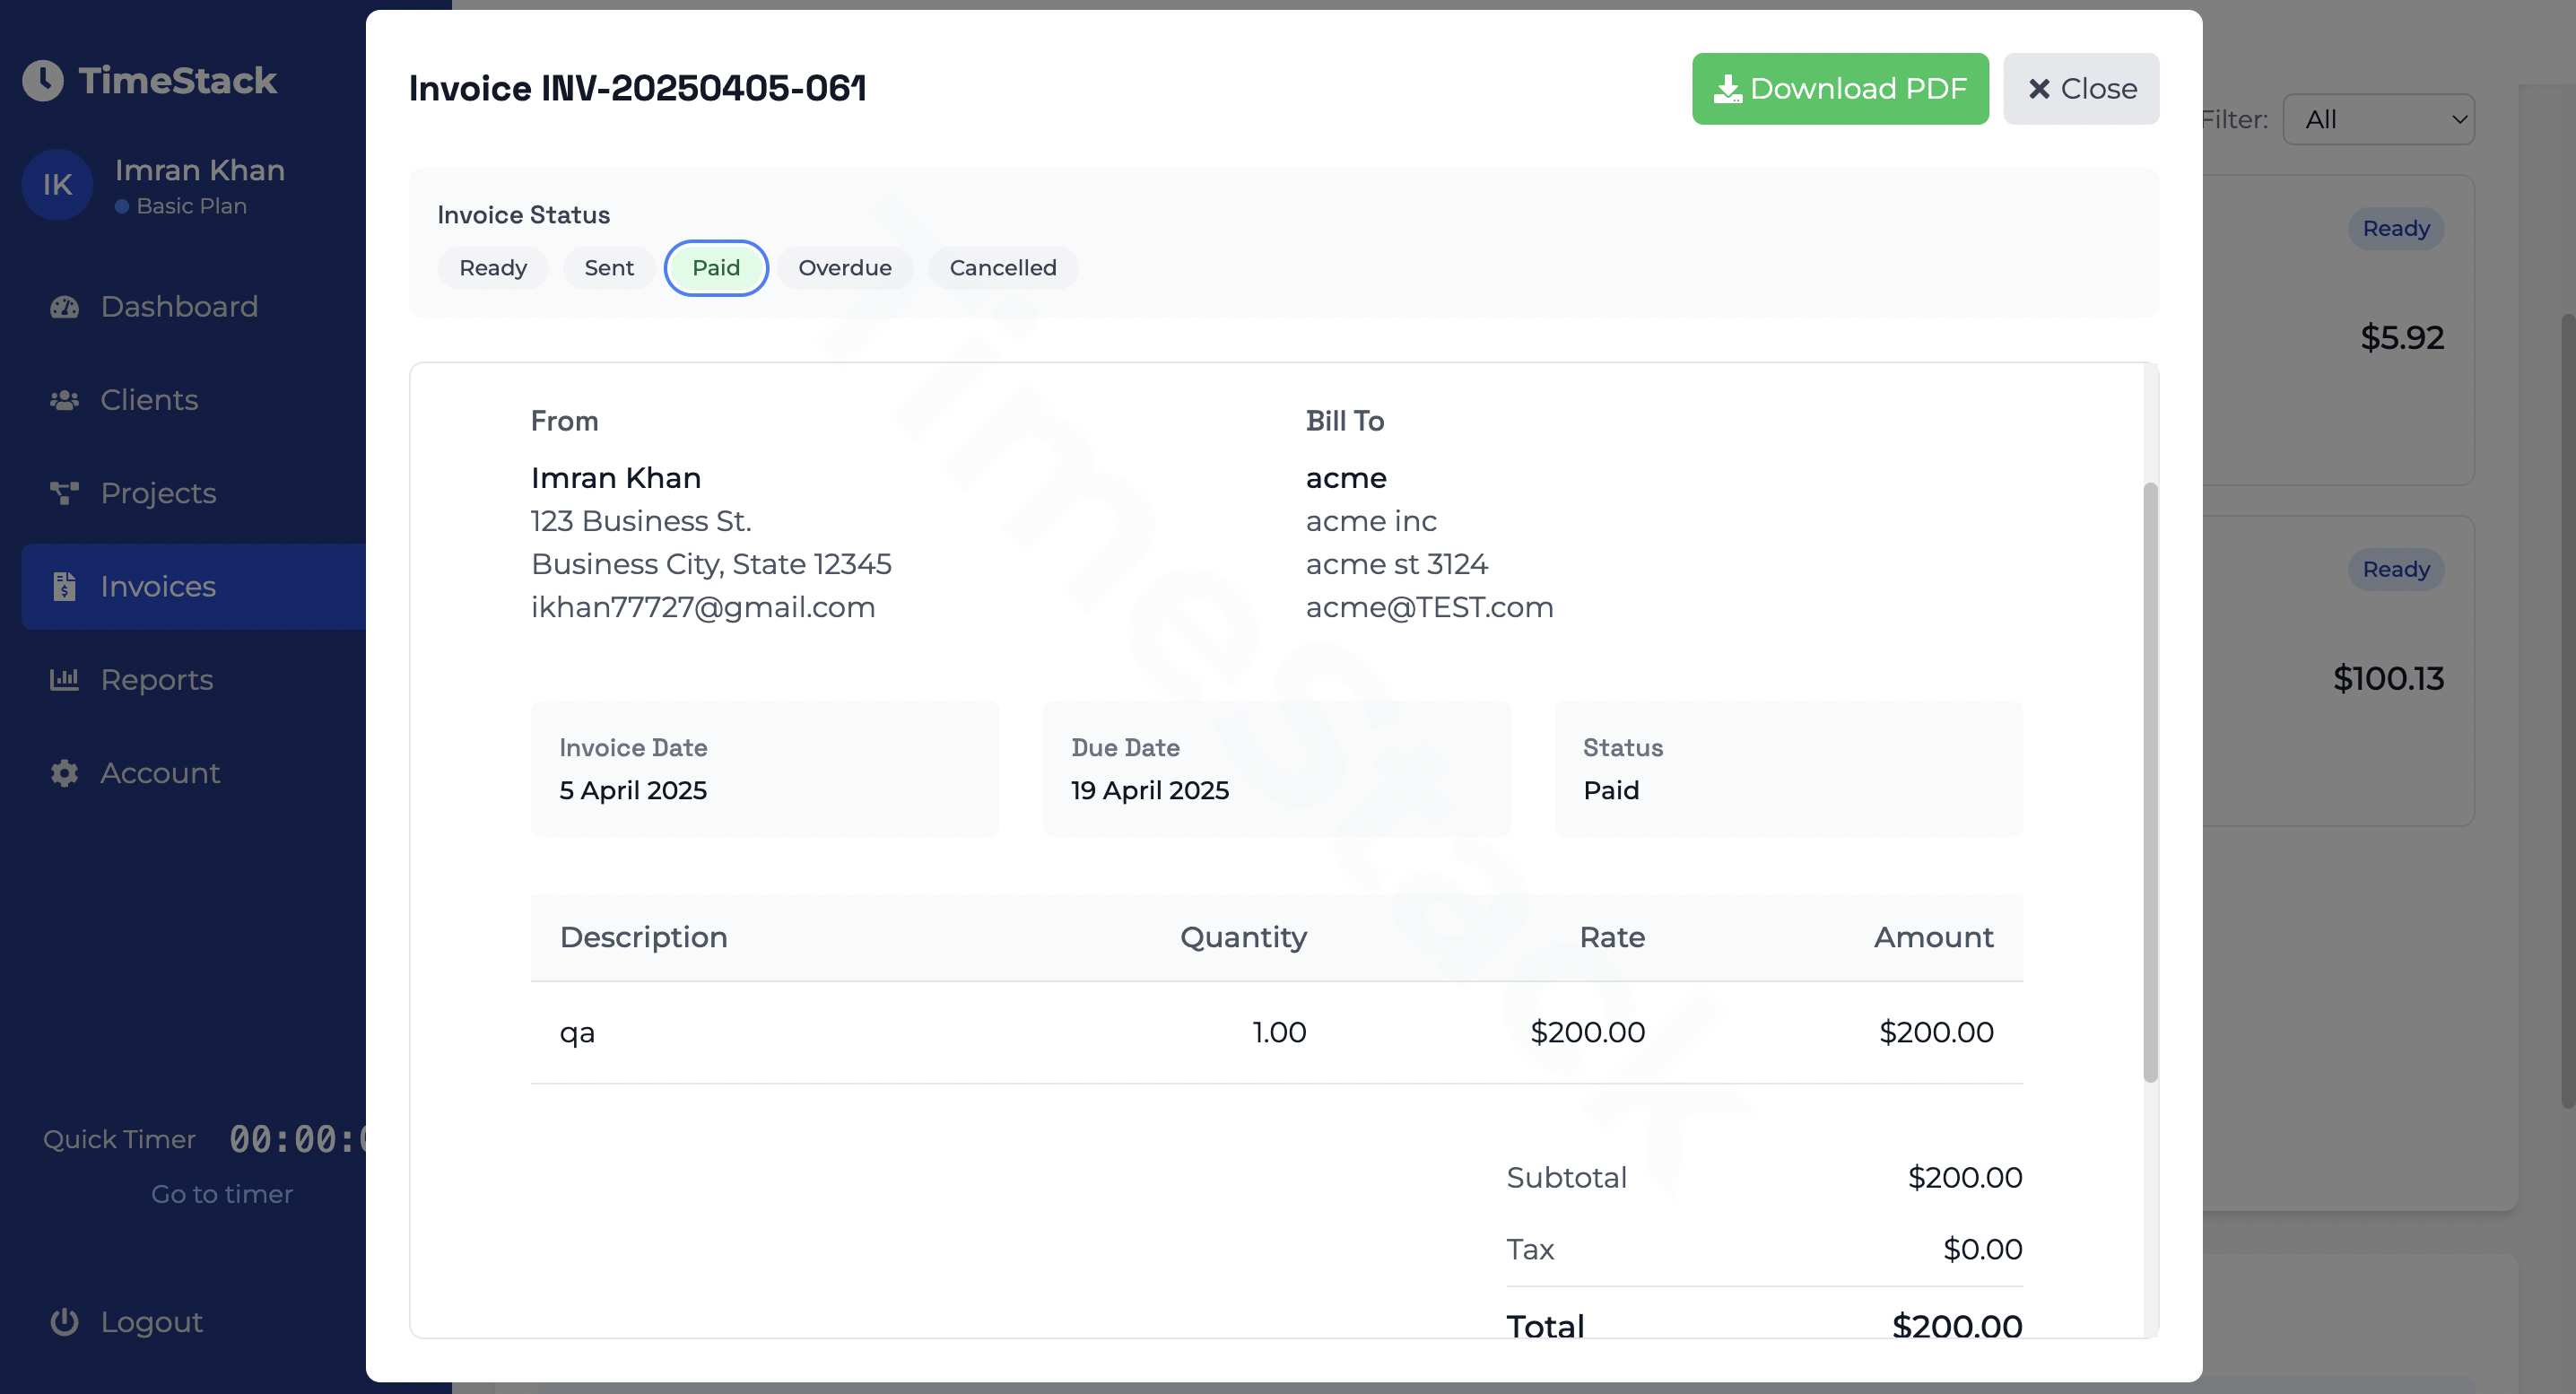Click the Status value Paid in details
This screenshot has width=2576, height=1394.
[1611, 791]
